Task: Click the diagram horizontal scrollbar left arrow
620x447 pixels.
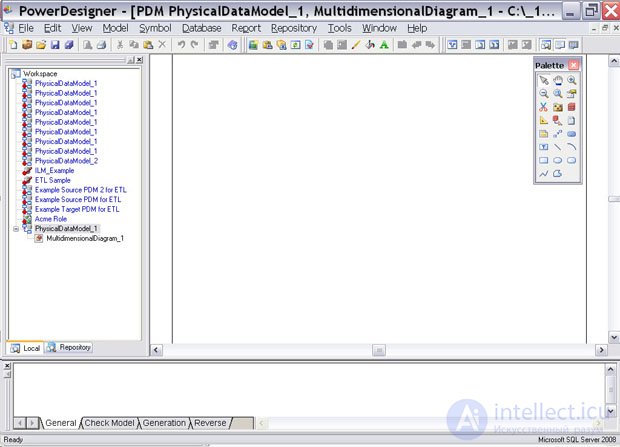Action: (156, 350)
